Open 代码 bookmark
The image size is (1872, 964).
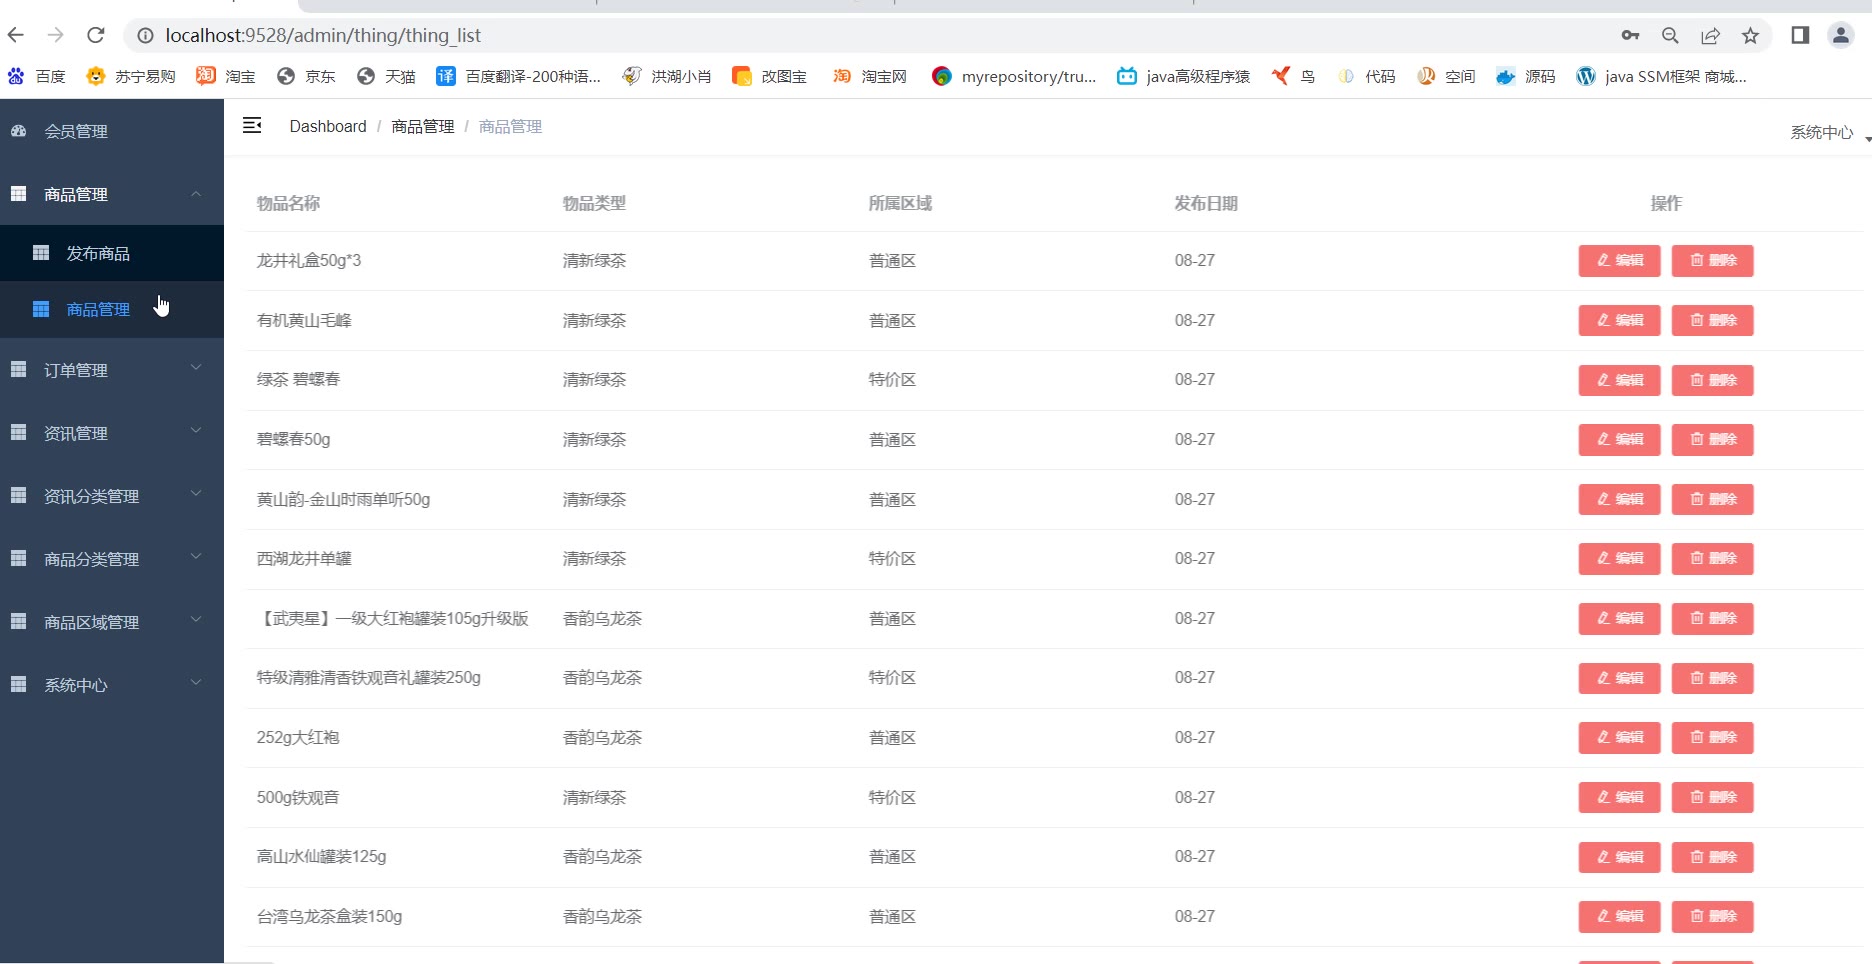[1366, 76]
